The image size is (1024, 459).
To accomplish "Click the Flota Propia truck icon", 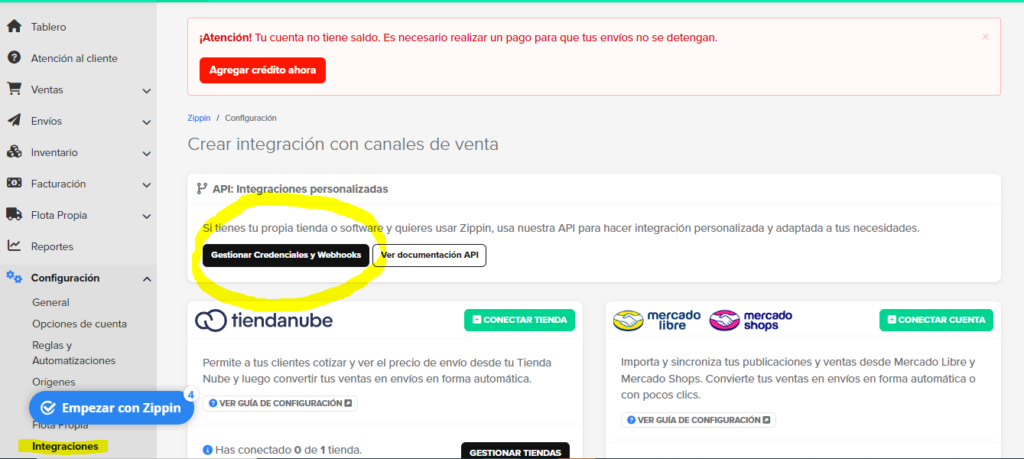I will 14,214.
